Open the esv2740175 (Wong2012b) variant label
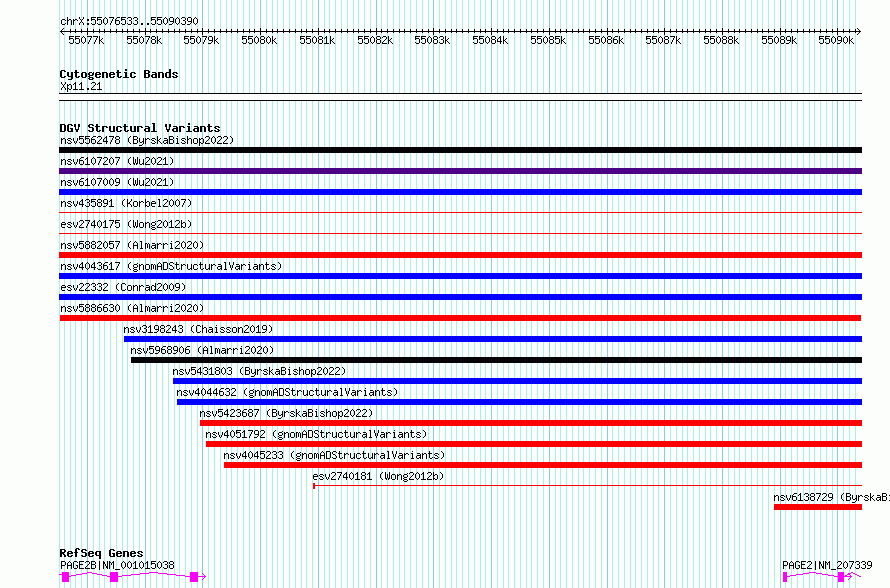Screen dimensions: 890x588 tap(126, 224)
